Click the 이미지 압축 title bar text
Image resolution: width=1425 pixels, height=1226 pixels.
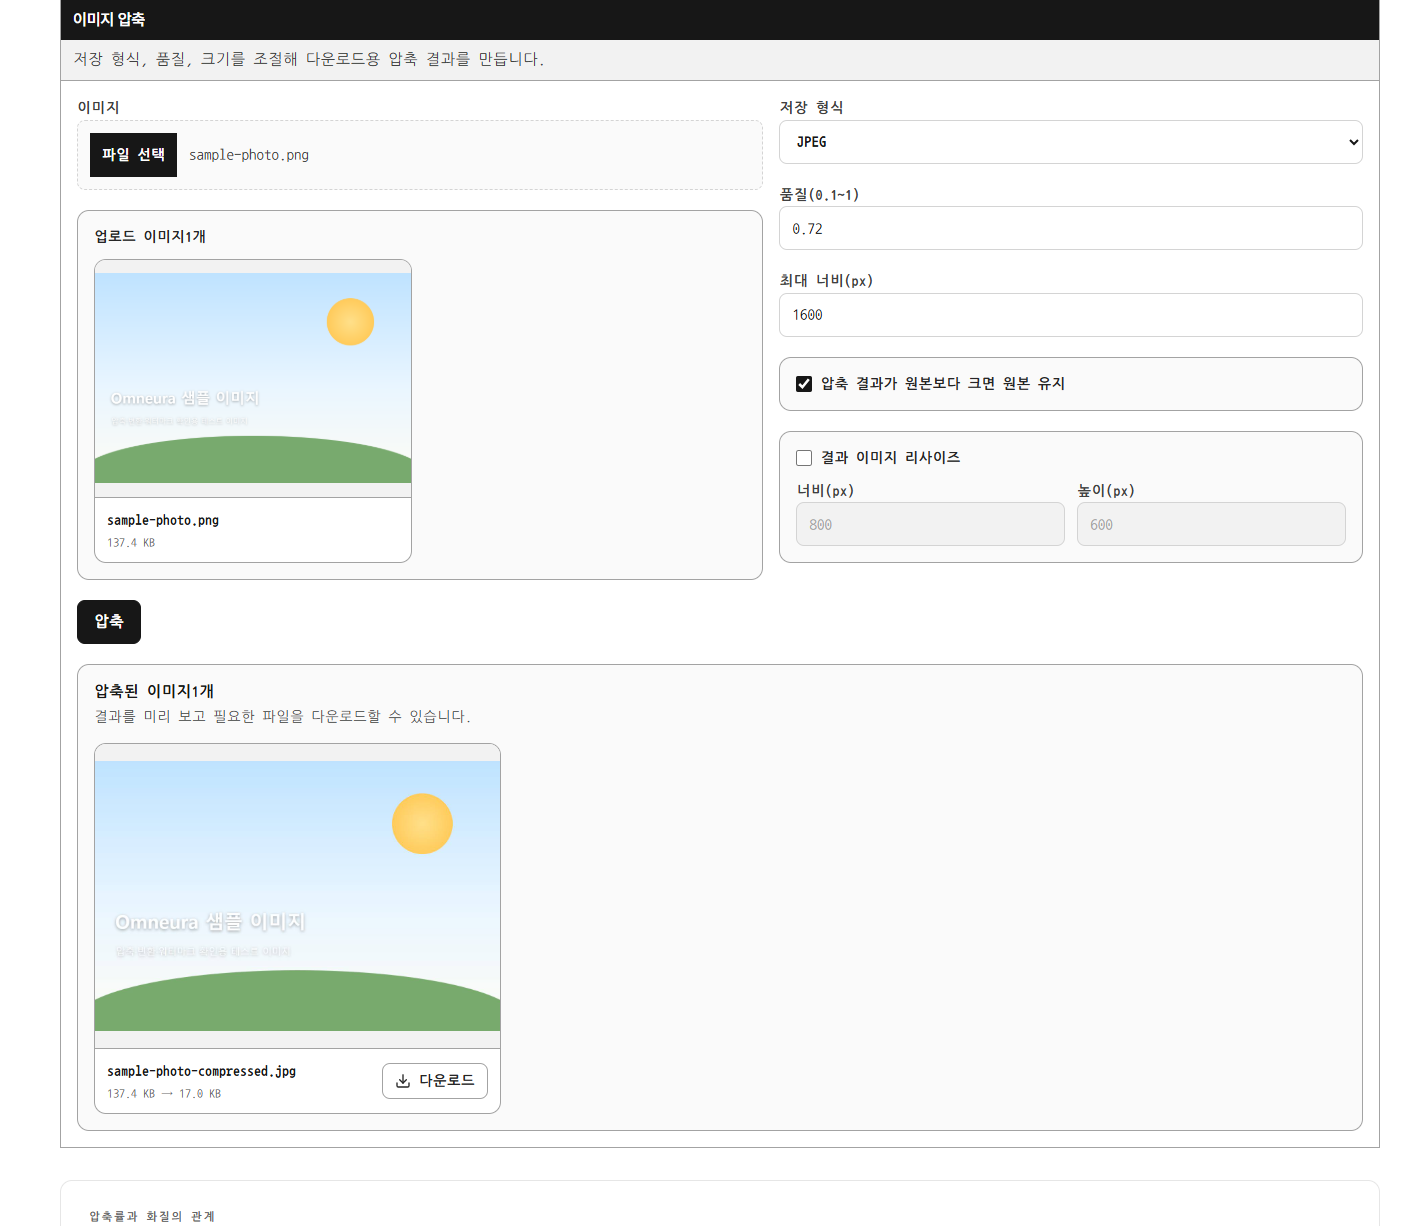coord(109,20)
